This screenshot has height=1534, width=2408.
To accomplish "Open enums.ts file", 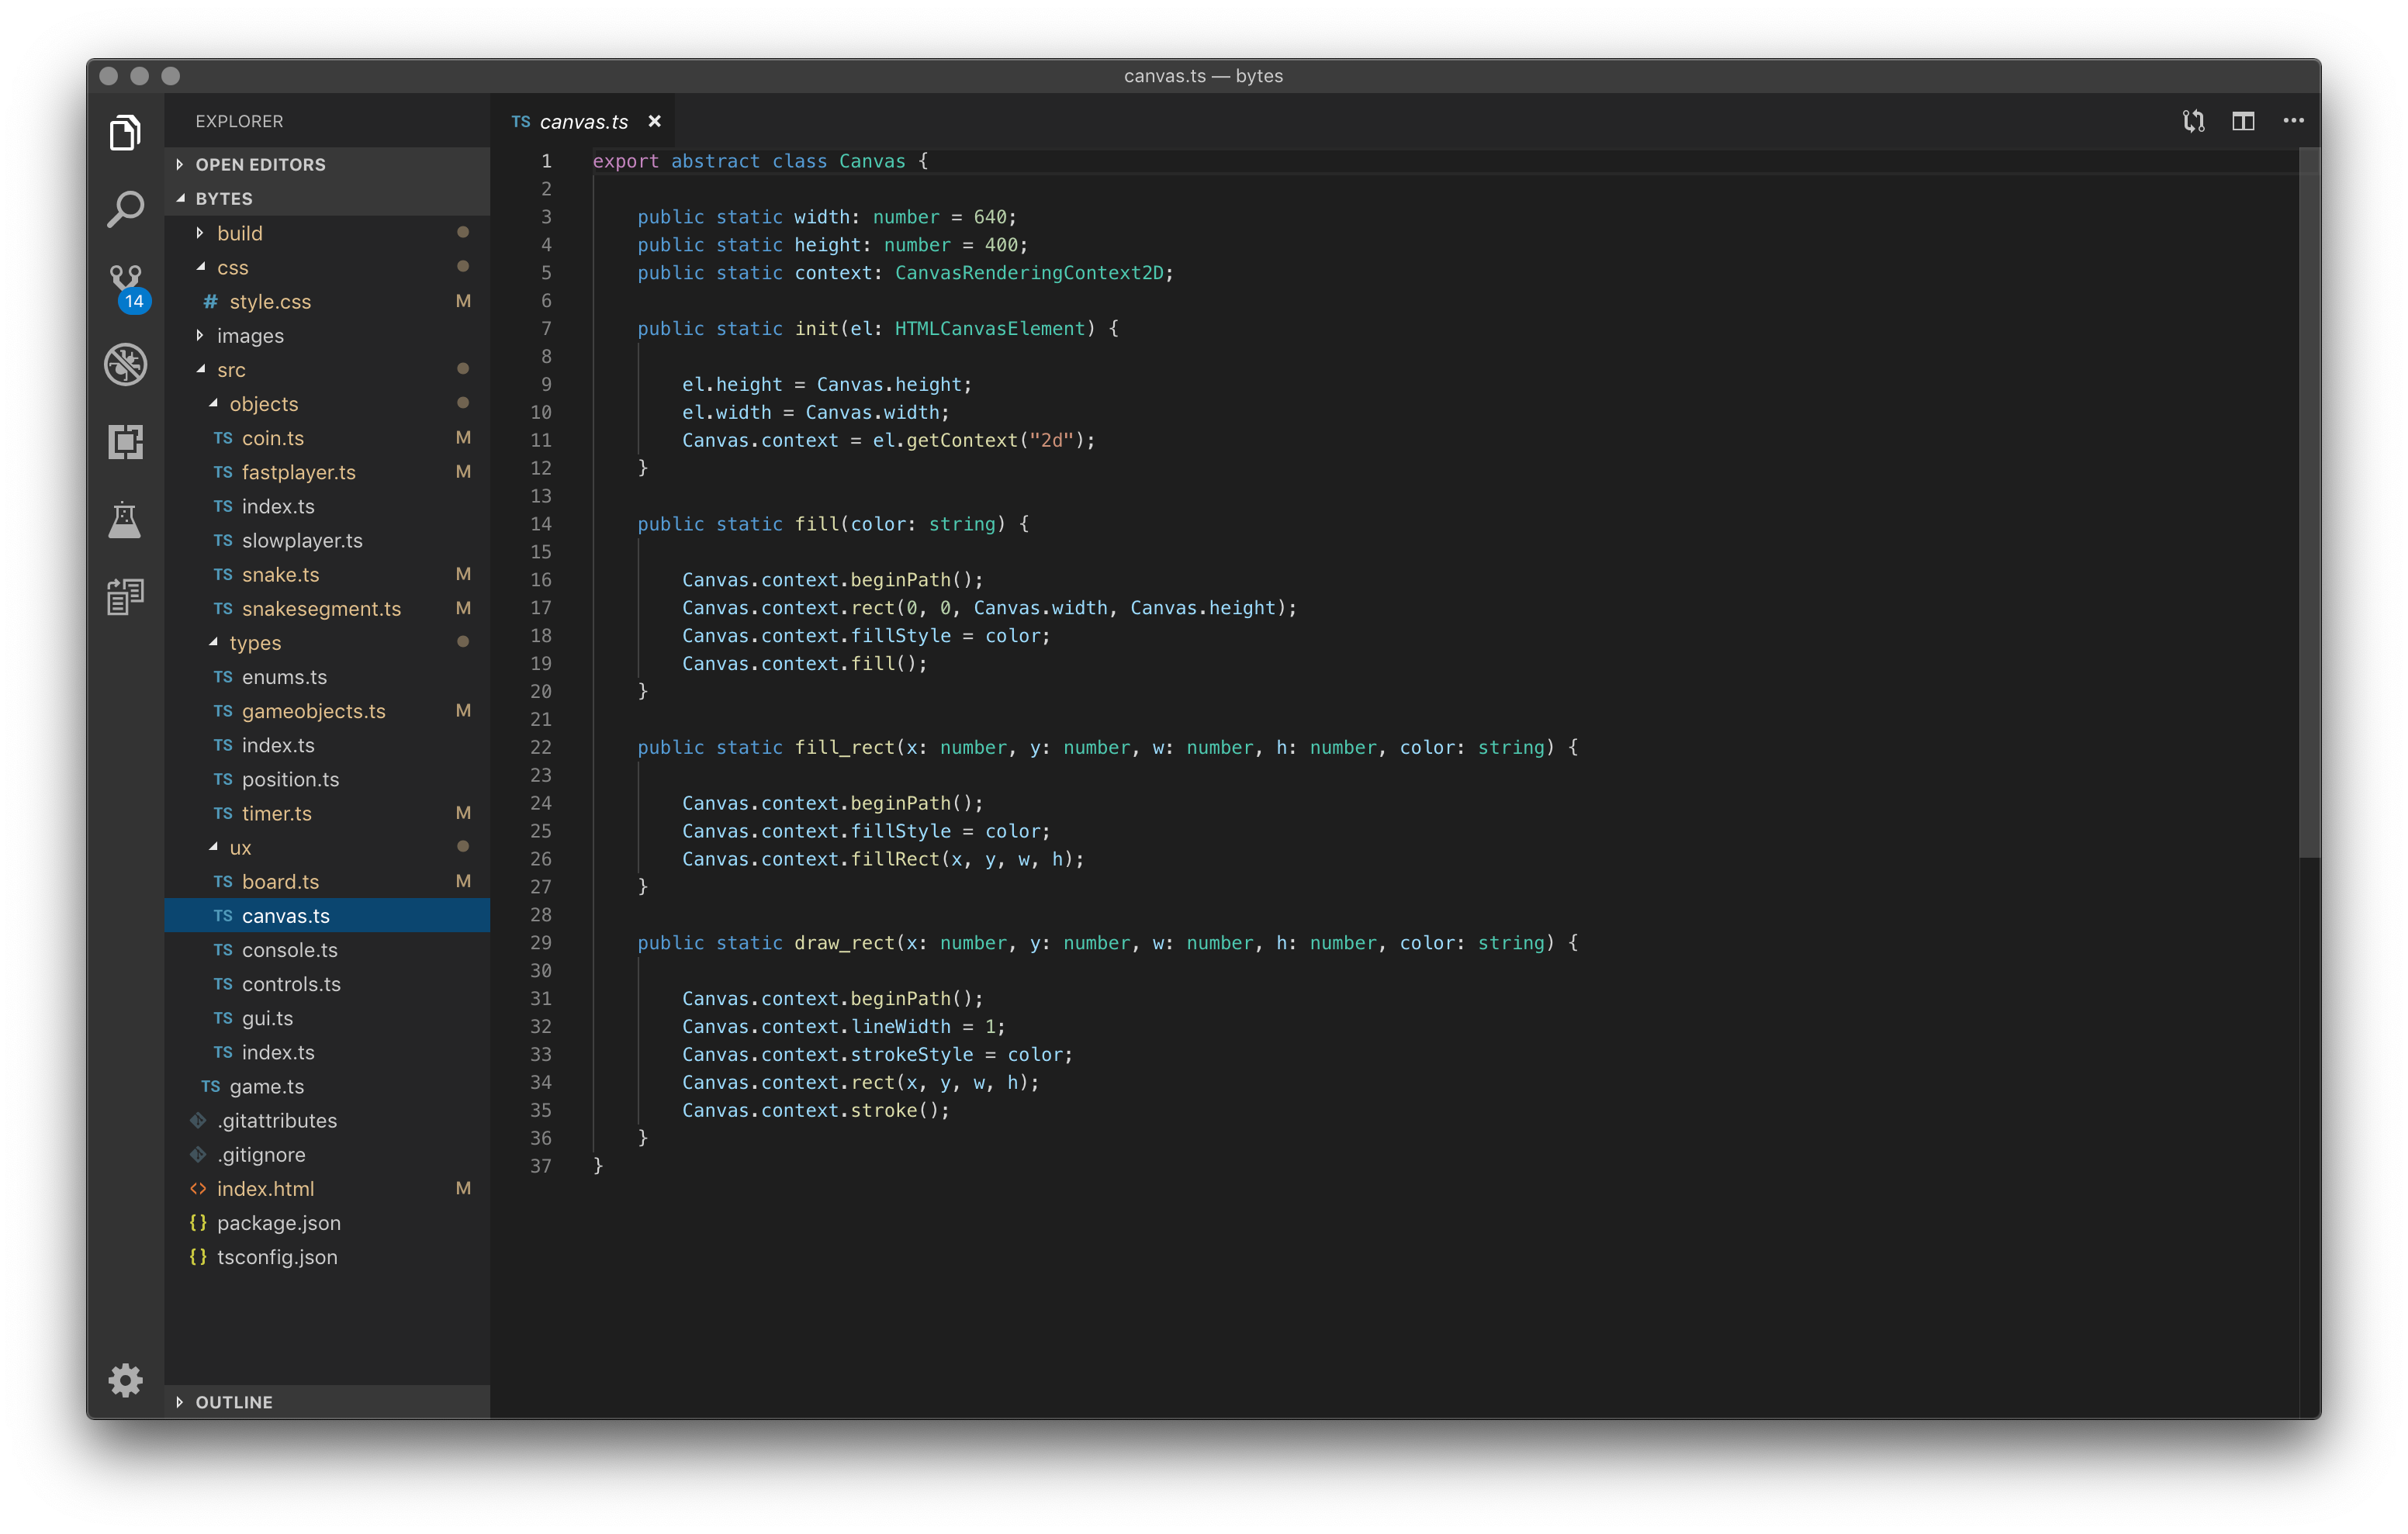I will pyautogui.click(x=328, y=676).
